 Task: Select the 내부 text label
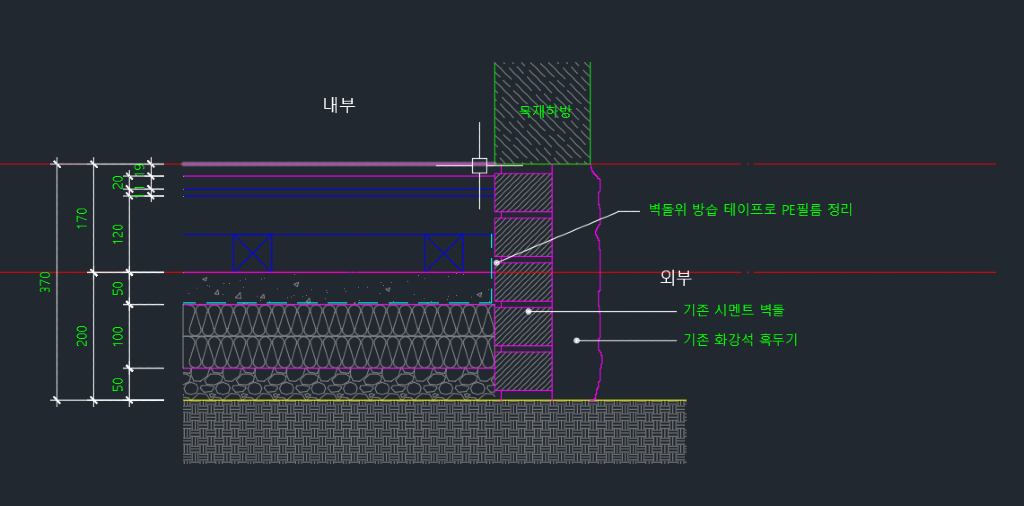(339, 105)
